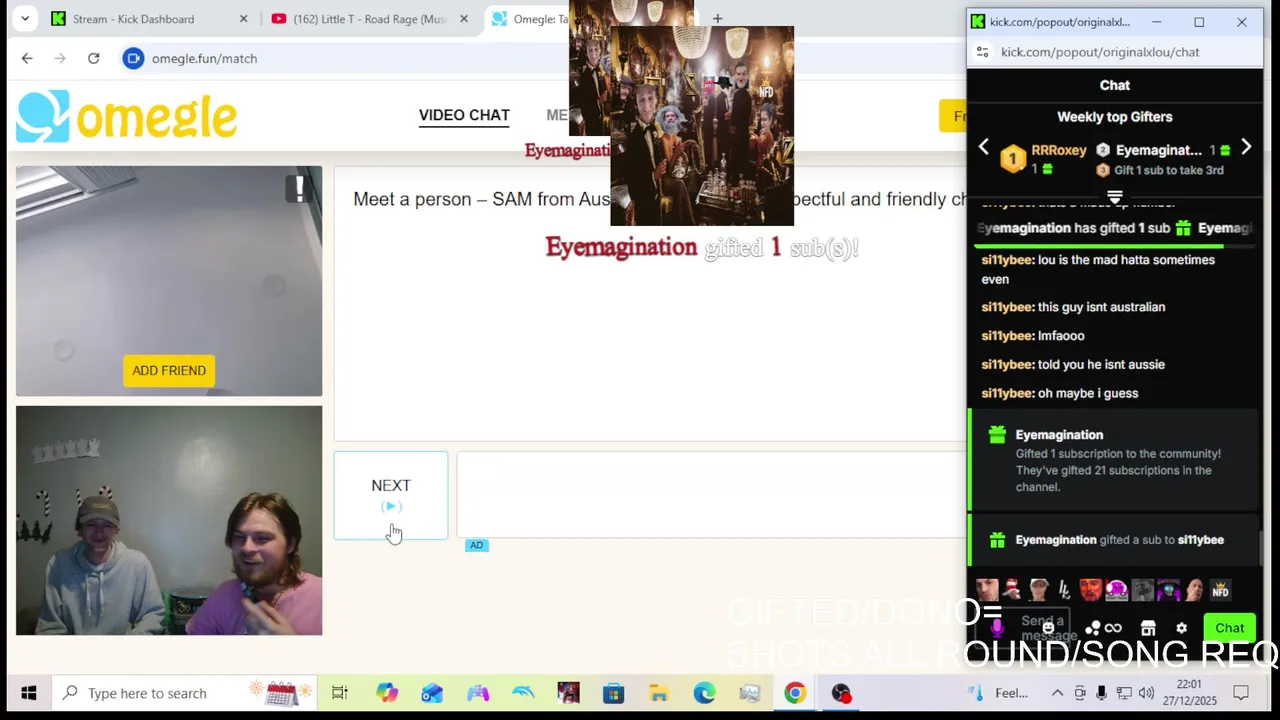Focus the Omegle chat message box
Image resolution: width=1280 pixels, height=720 pixels.
(x=712, y=495)
